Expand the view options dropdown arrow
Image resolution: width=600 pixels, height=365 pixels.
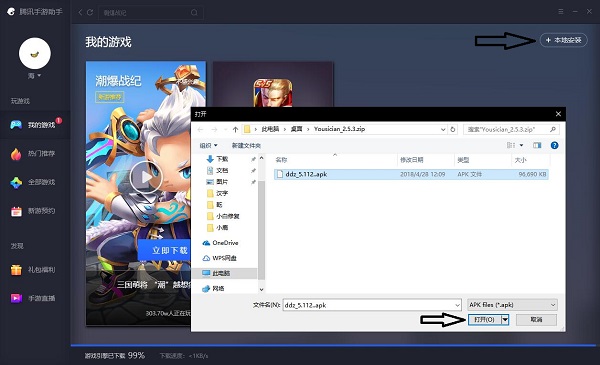(x=521, y=145)
